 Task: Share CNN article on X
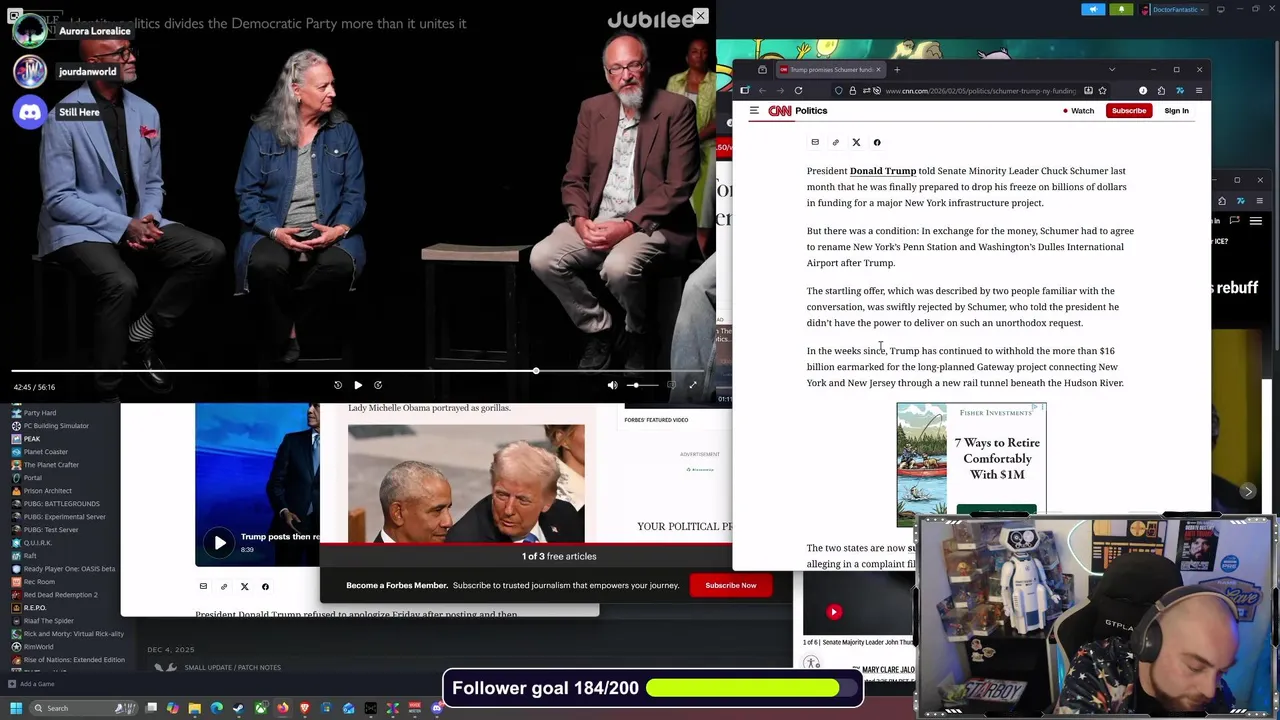point(856,142)
